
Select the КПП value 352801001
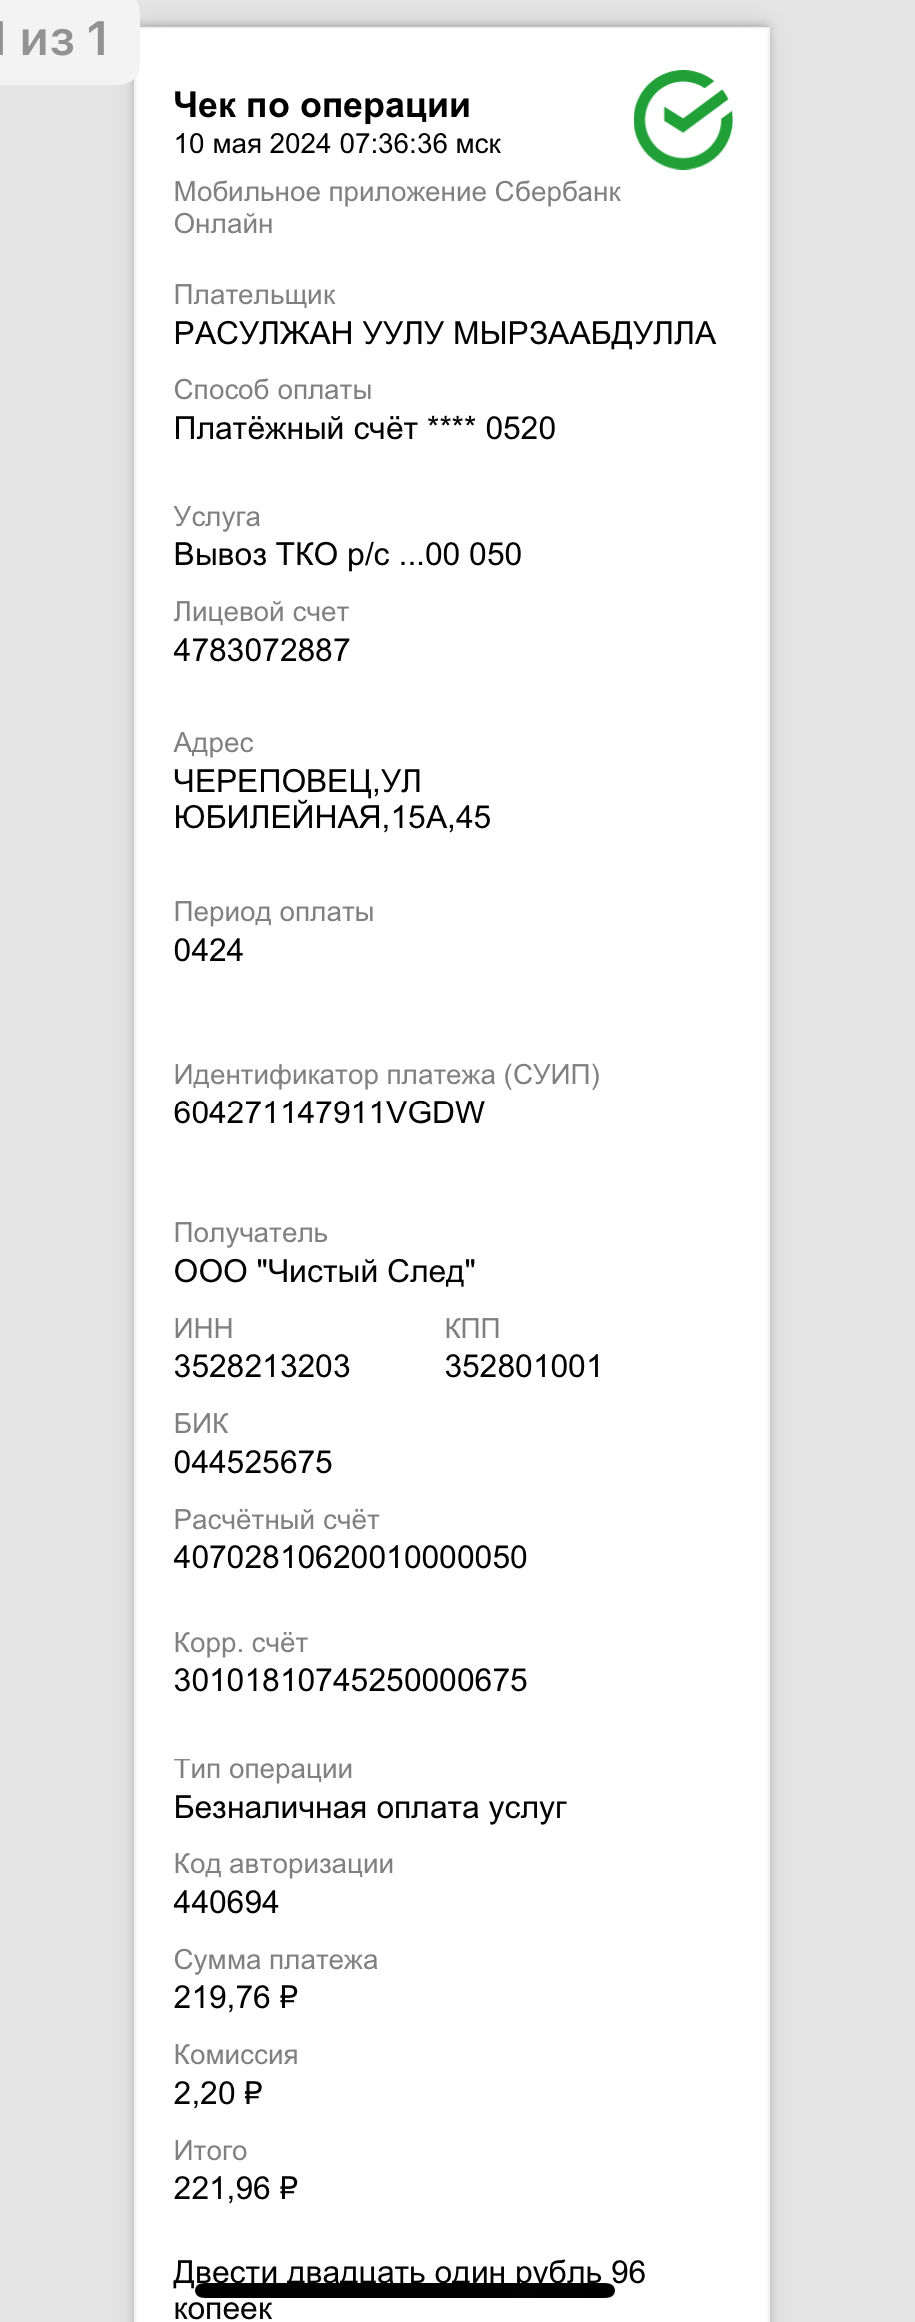(523, 1366)
